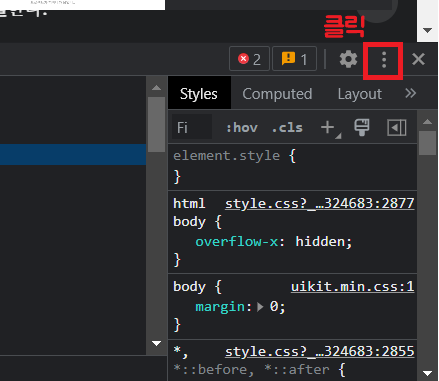Close the DevTools panel

(x=418, y=60)
